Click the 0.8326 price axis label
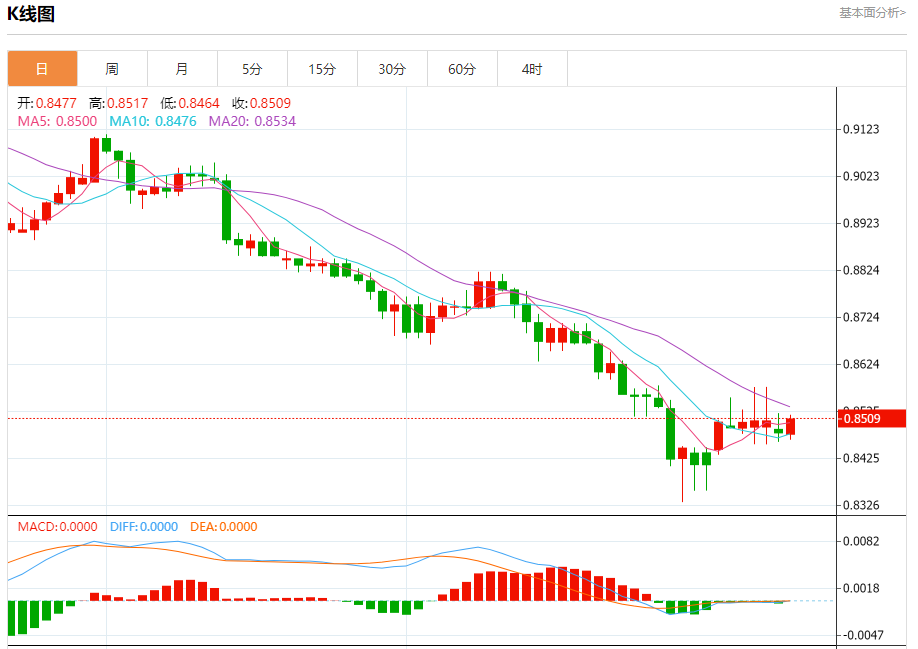This screenshot has width=918, height=649. 861,505
